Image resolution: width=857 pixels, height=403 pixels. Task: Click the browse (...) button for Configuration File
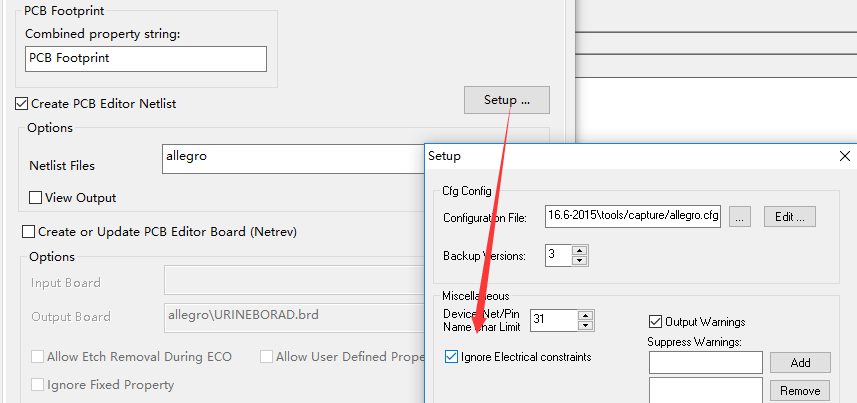739,216
